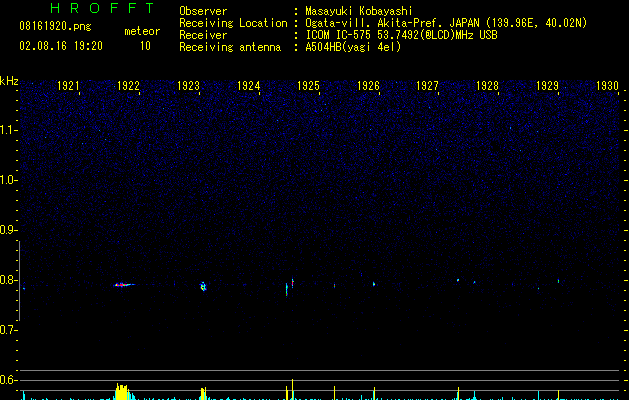Click the 0.9 kHz frequency label
Viewport: 629px width, 400px height.
coord(8,230)
